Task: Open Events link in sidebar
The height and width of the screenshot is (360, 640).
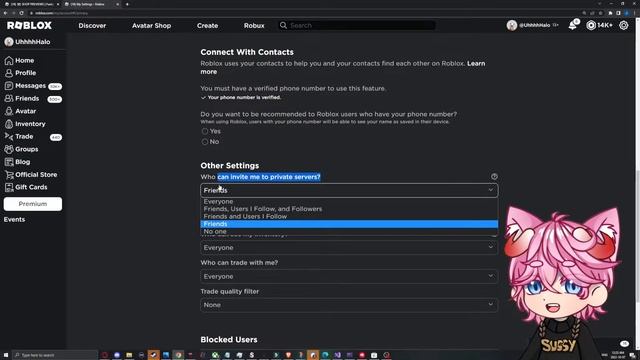Action: pos(14,220)
